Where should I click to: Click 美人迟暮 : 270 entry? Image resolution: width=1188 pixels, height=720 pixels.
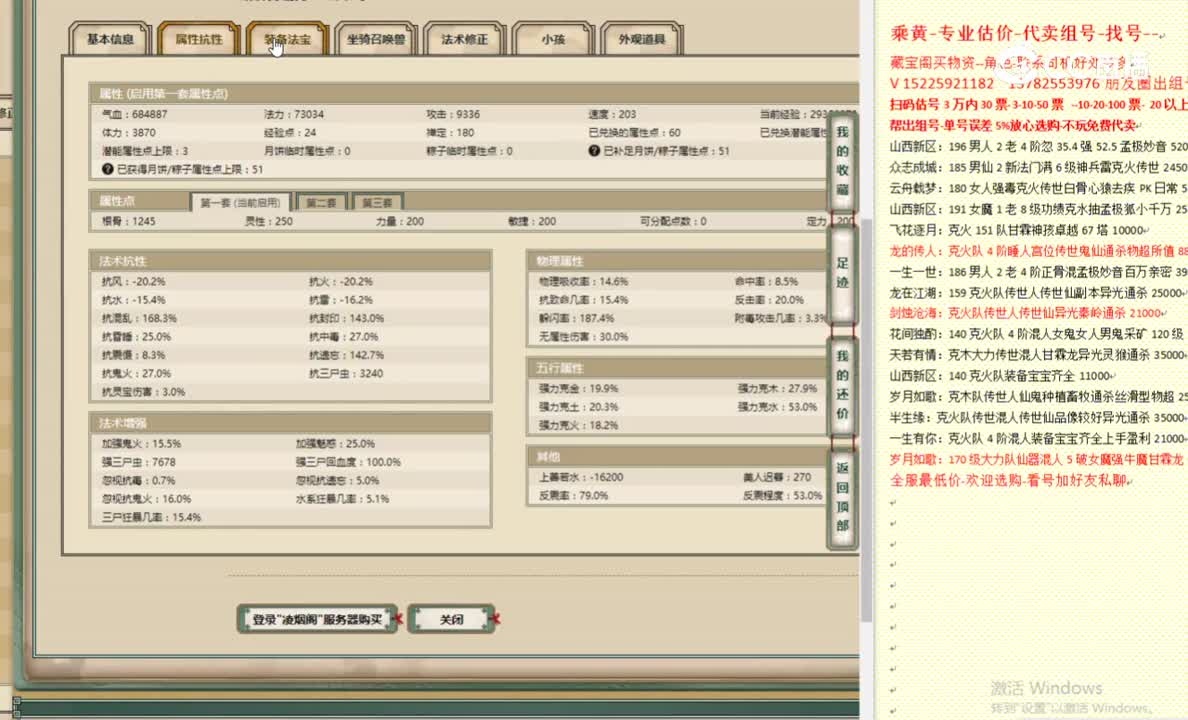tap(777, 477)
